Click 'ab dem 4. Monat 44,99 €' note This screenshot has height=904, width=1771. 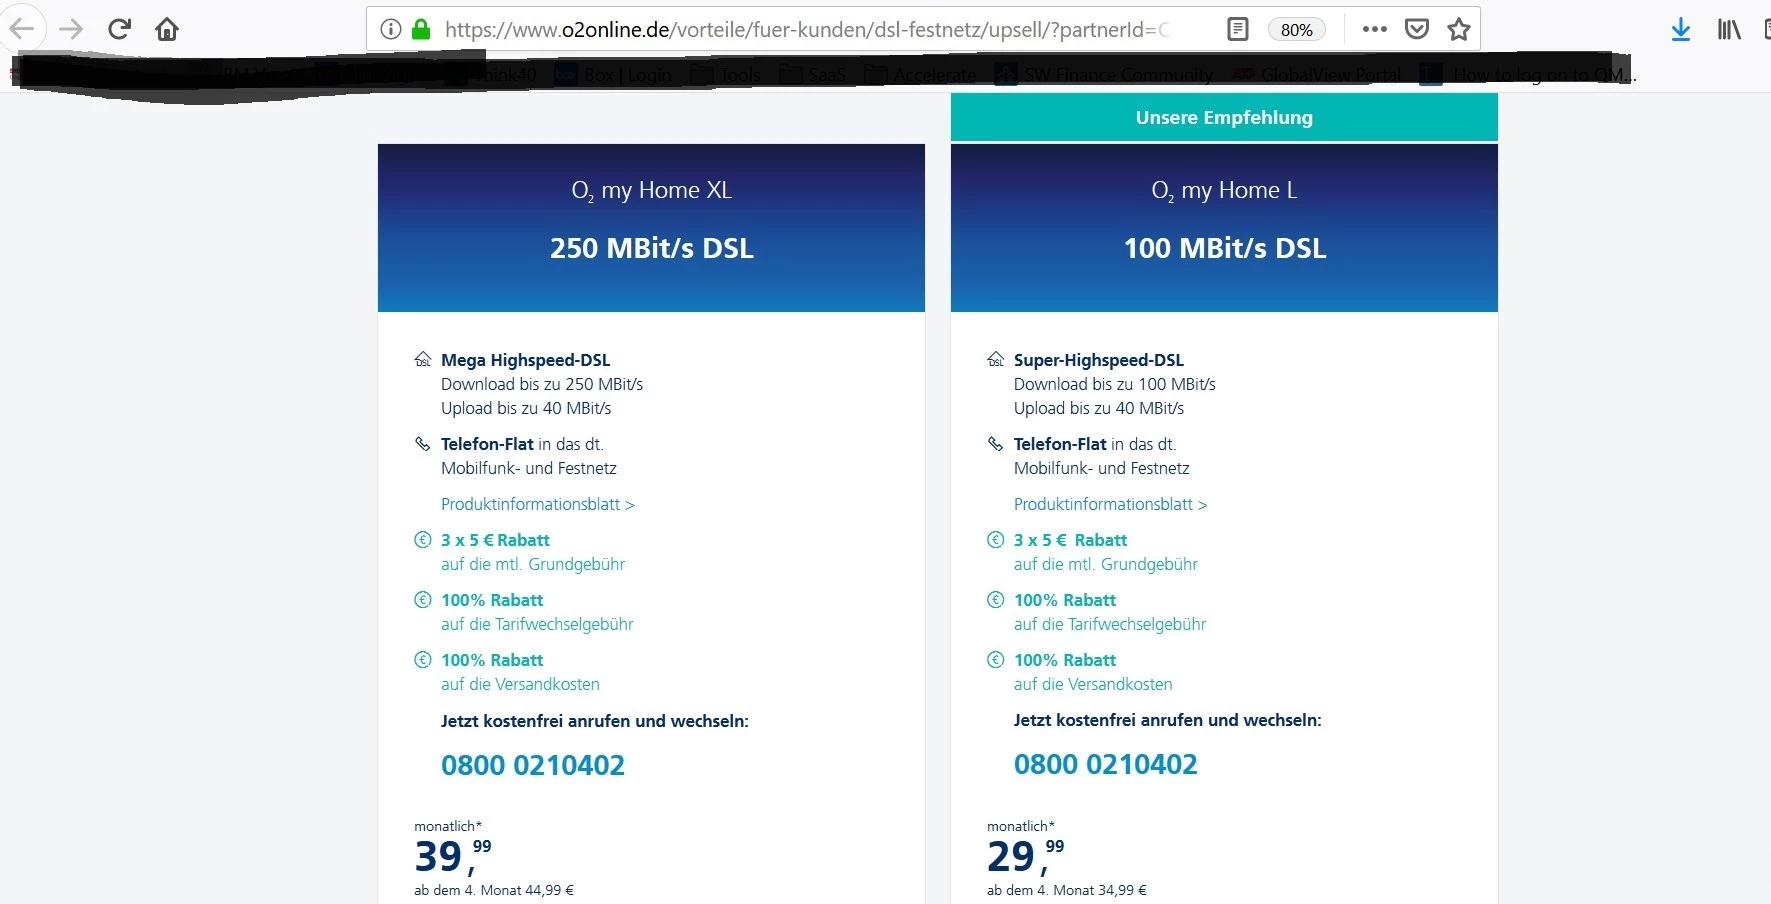click(x=494, y=890)
